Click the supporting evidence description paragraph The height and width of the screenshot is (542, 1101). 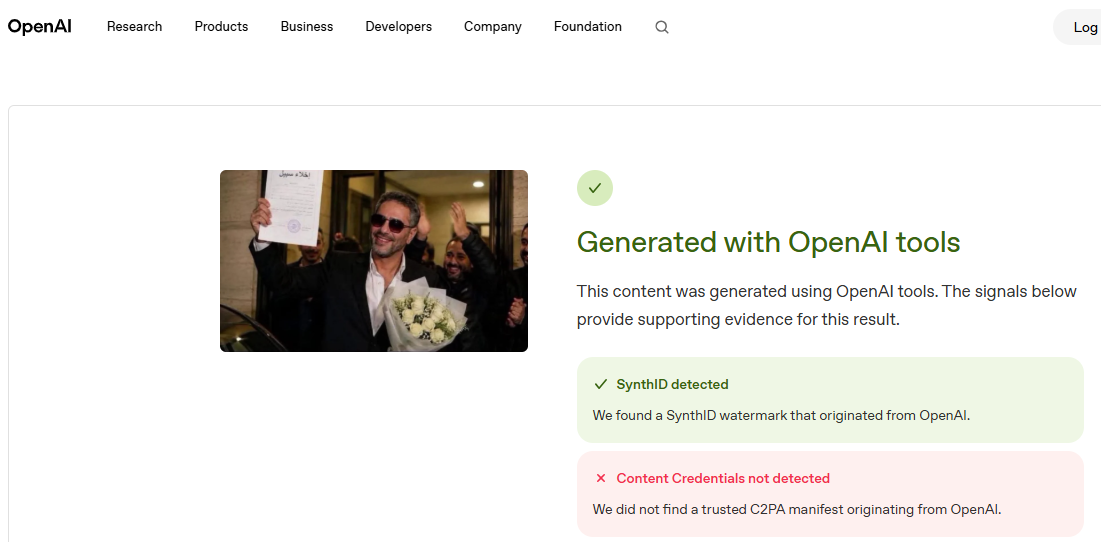coord(826,305)
